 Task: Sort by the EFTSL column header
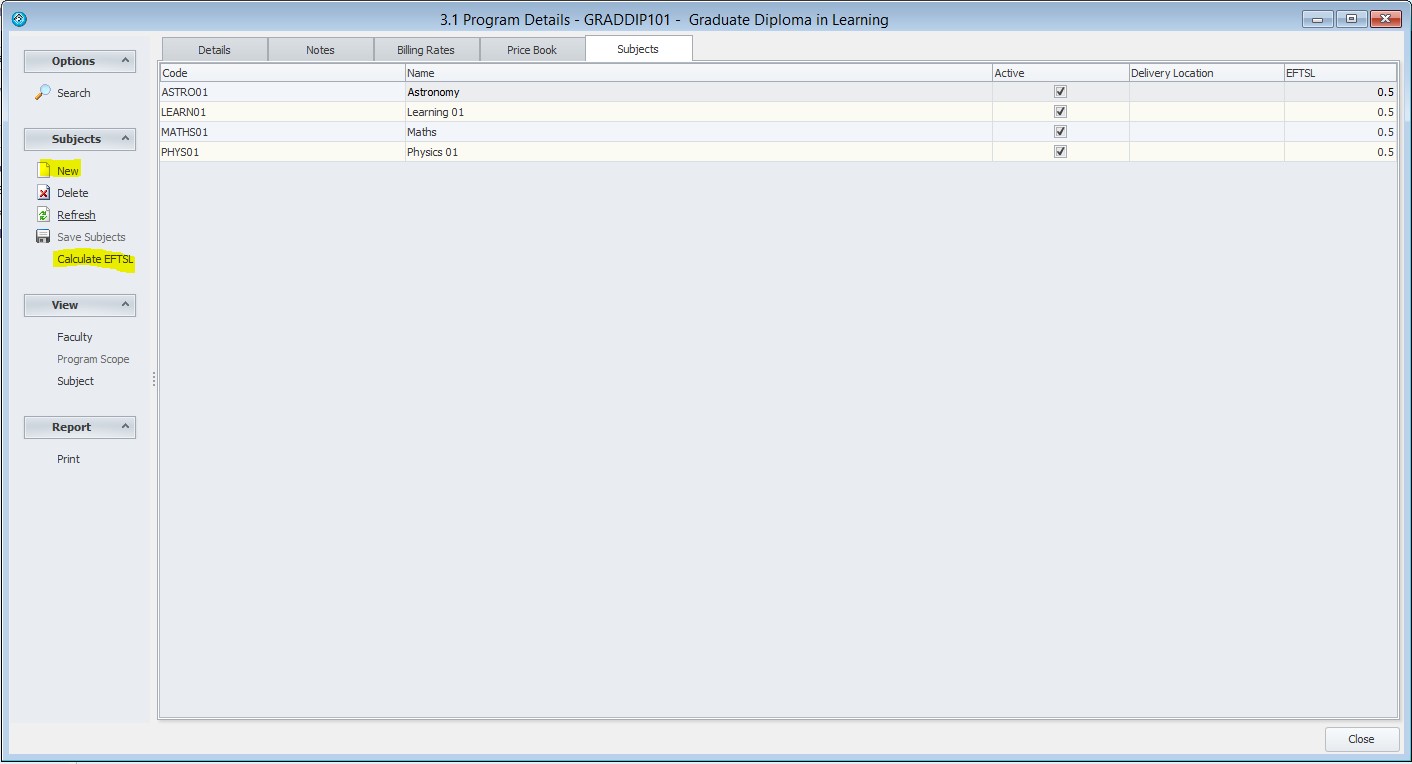pos(1339,73)
